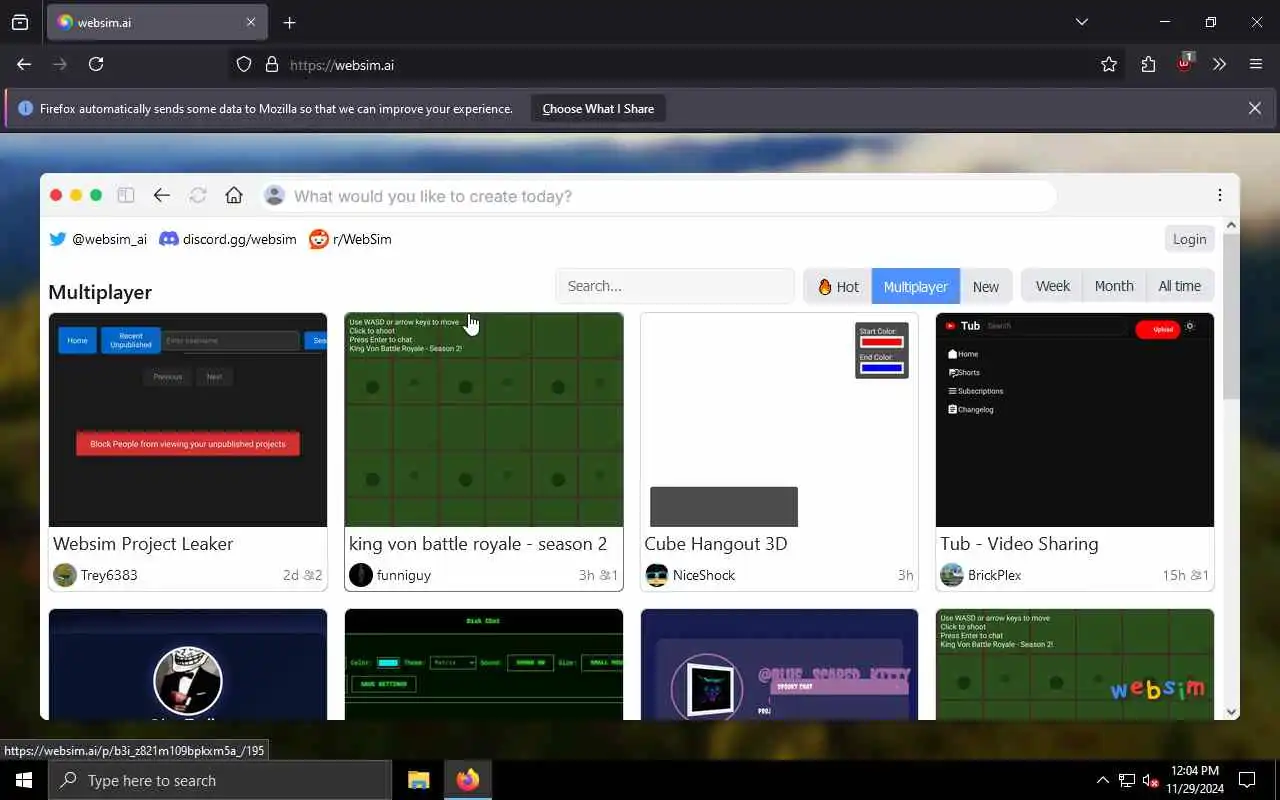Open a new tab with plus button
The width and height of the screenshot is (1280, 800).
point(289,22)
